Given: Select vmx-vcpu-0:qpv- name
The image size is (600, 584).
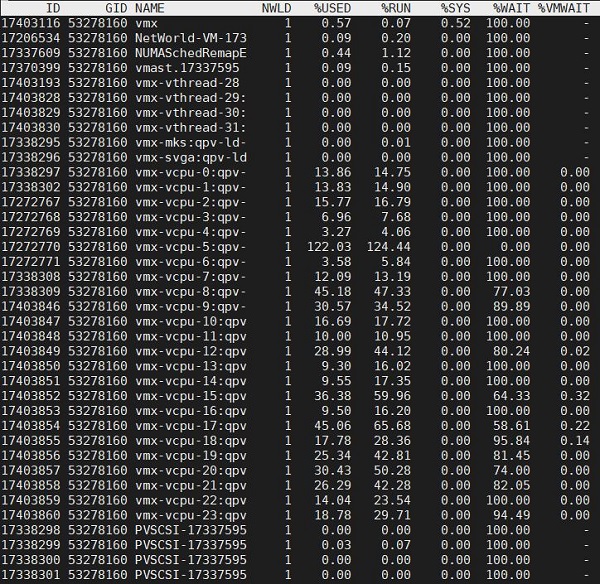Looking at the screenshot, I should [191, 172].
